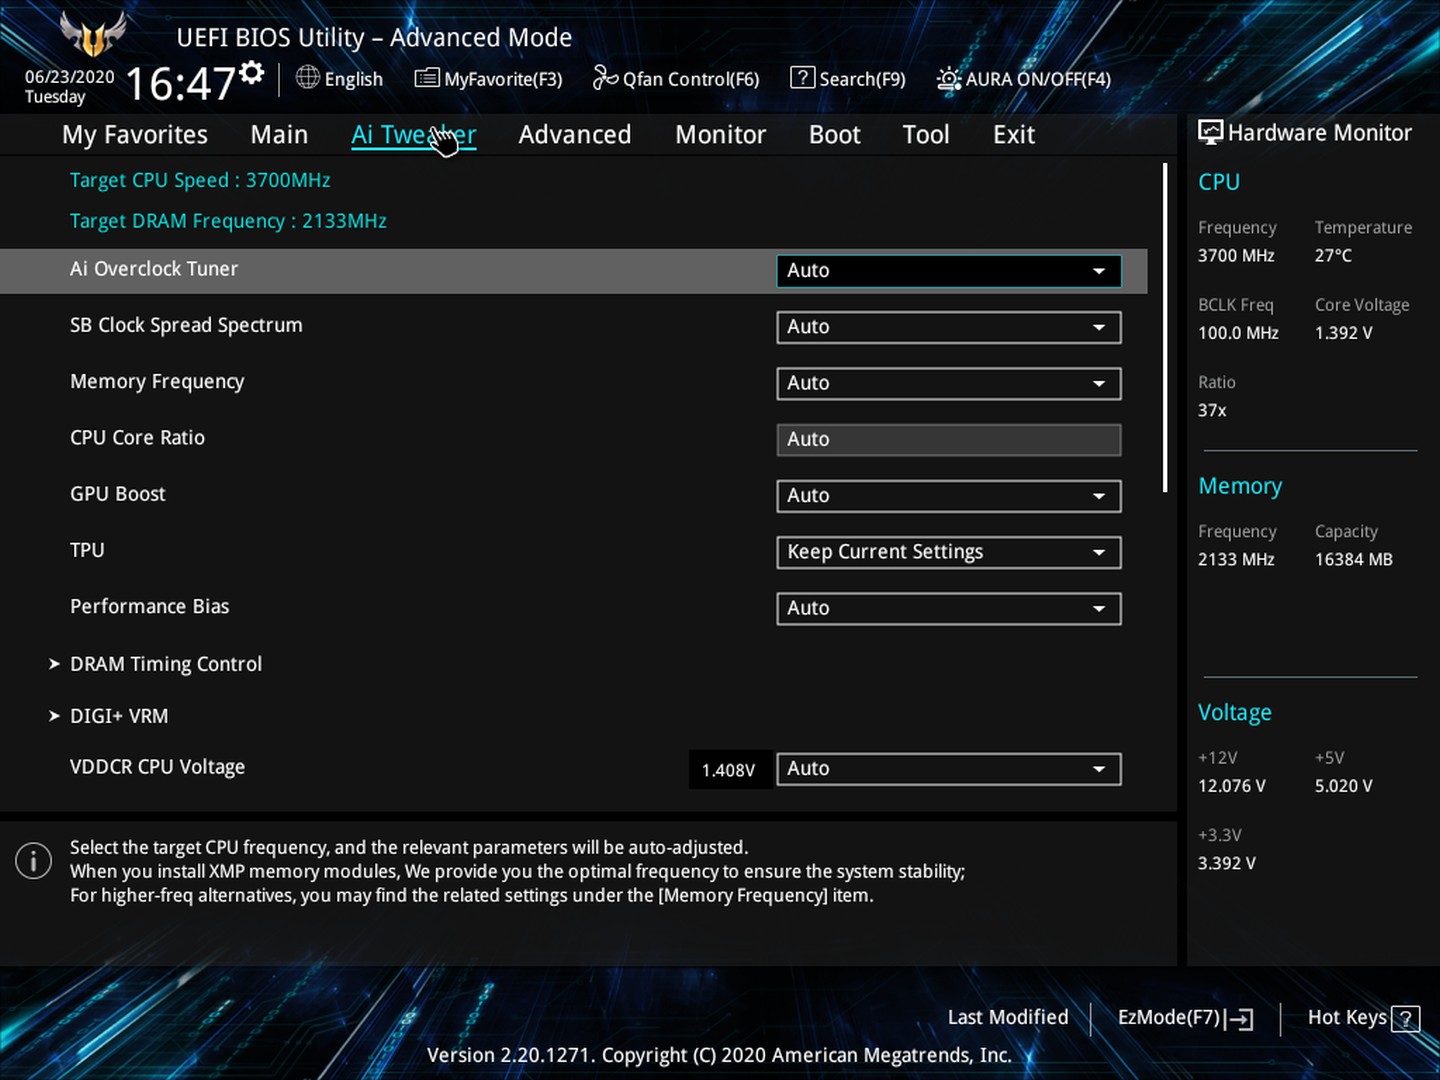The width and height of the screenshot is (1440, 1080).
Task: Click the settings list vertical scrollbar
Action: coord(1165,328)
